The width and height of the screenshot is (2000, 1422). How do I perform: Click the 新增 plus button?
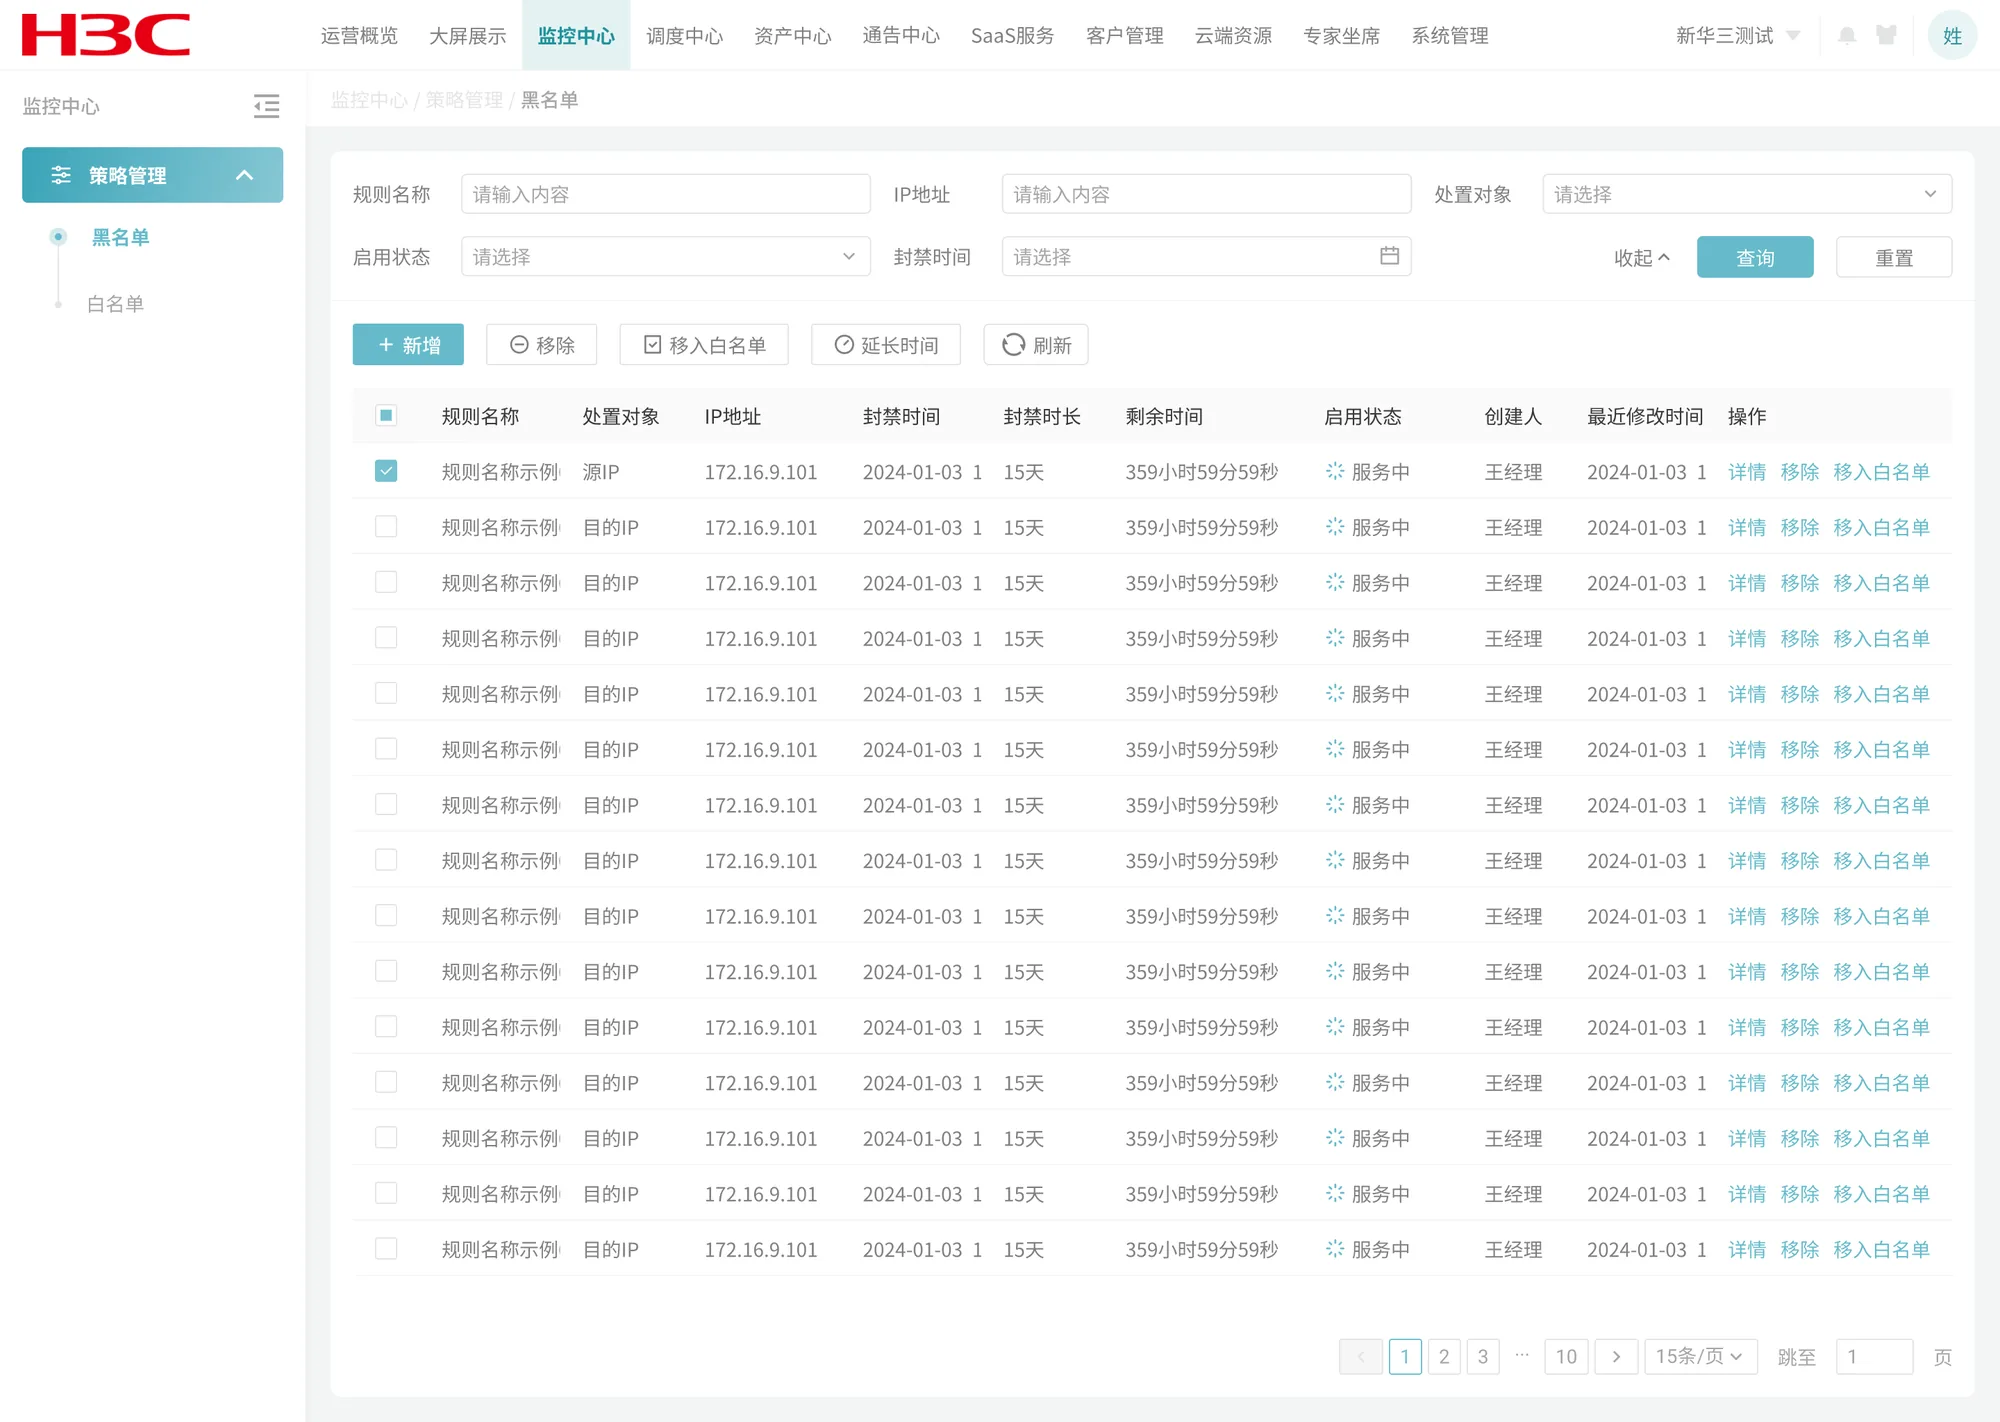(408, 345)
